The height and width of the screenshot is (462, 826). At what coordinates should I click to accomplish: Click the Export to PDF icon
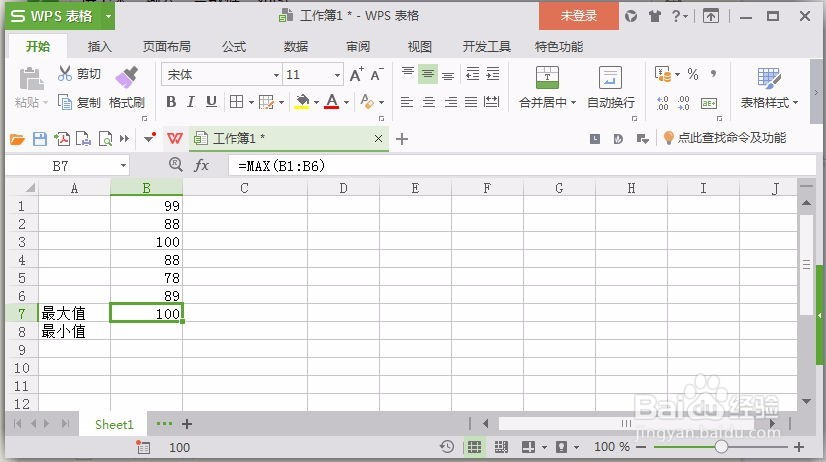coord(62,139)
